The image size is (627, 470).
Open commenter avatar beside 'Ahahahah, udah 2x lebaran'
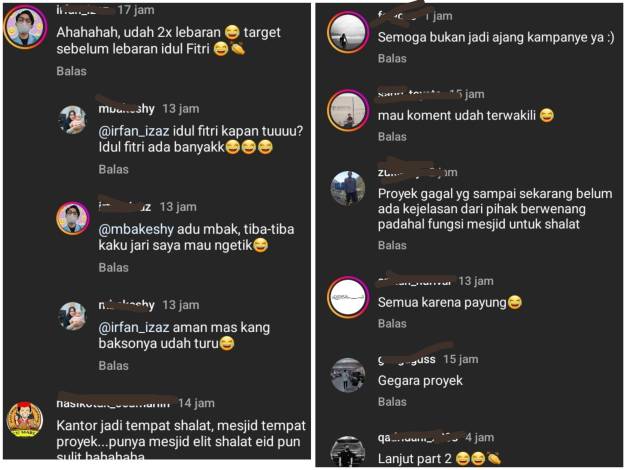point(25,28)
